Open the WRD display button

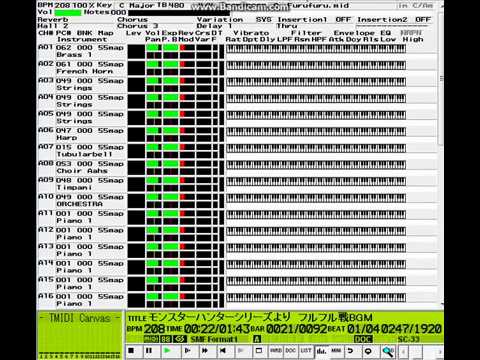[276, 351]
